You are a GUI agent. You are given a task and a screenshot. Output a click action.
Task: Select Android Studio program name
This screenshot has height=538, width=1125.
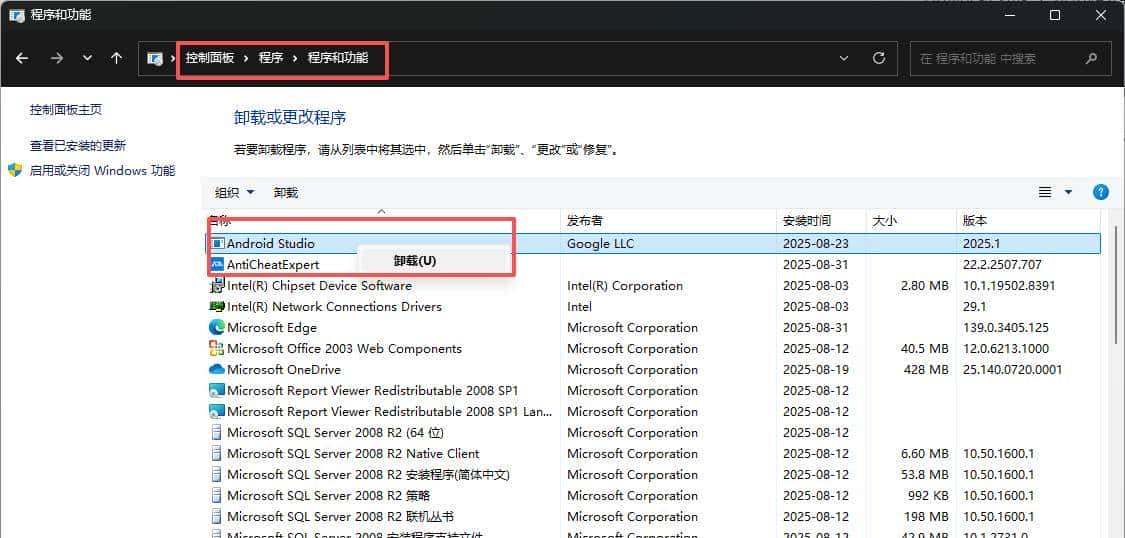[x=270, y=244]
